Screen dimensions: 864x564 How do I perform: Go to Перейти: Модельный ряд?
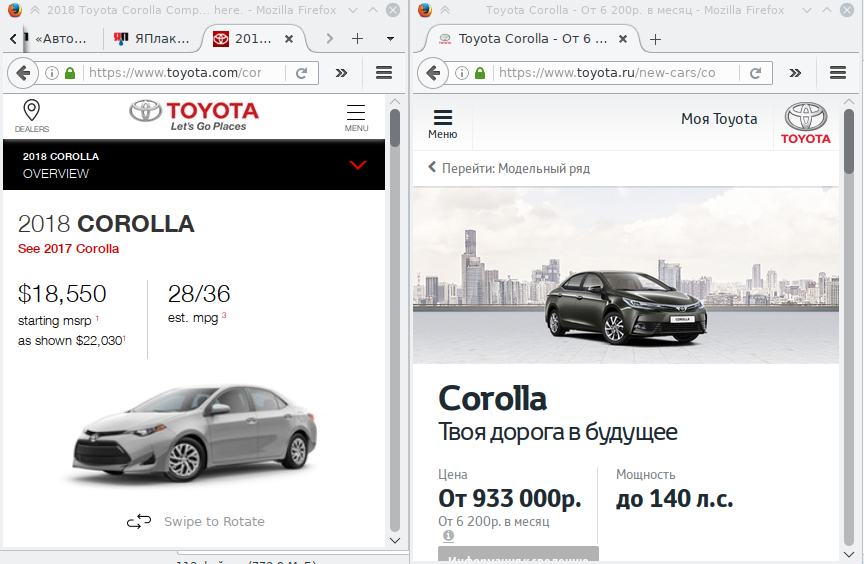pyautogui.click(x=509, y=168)
